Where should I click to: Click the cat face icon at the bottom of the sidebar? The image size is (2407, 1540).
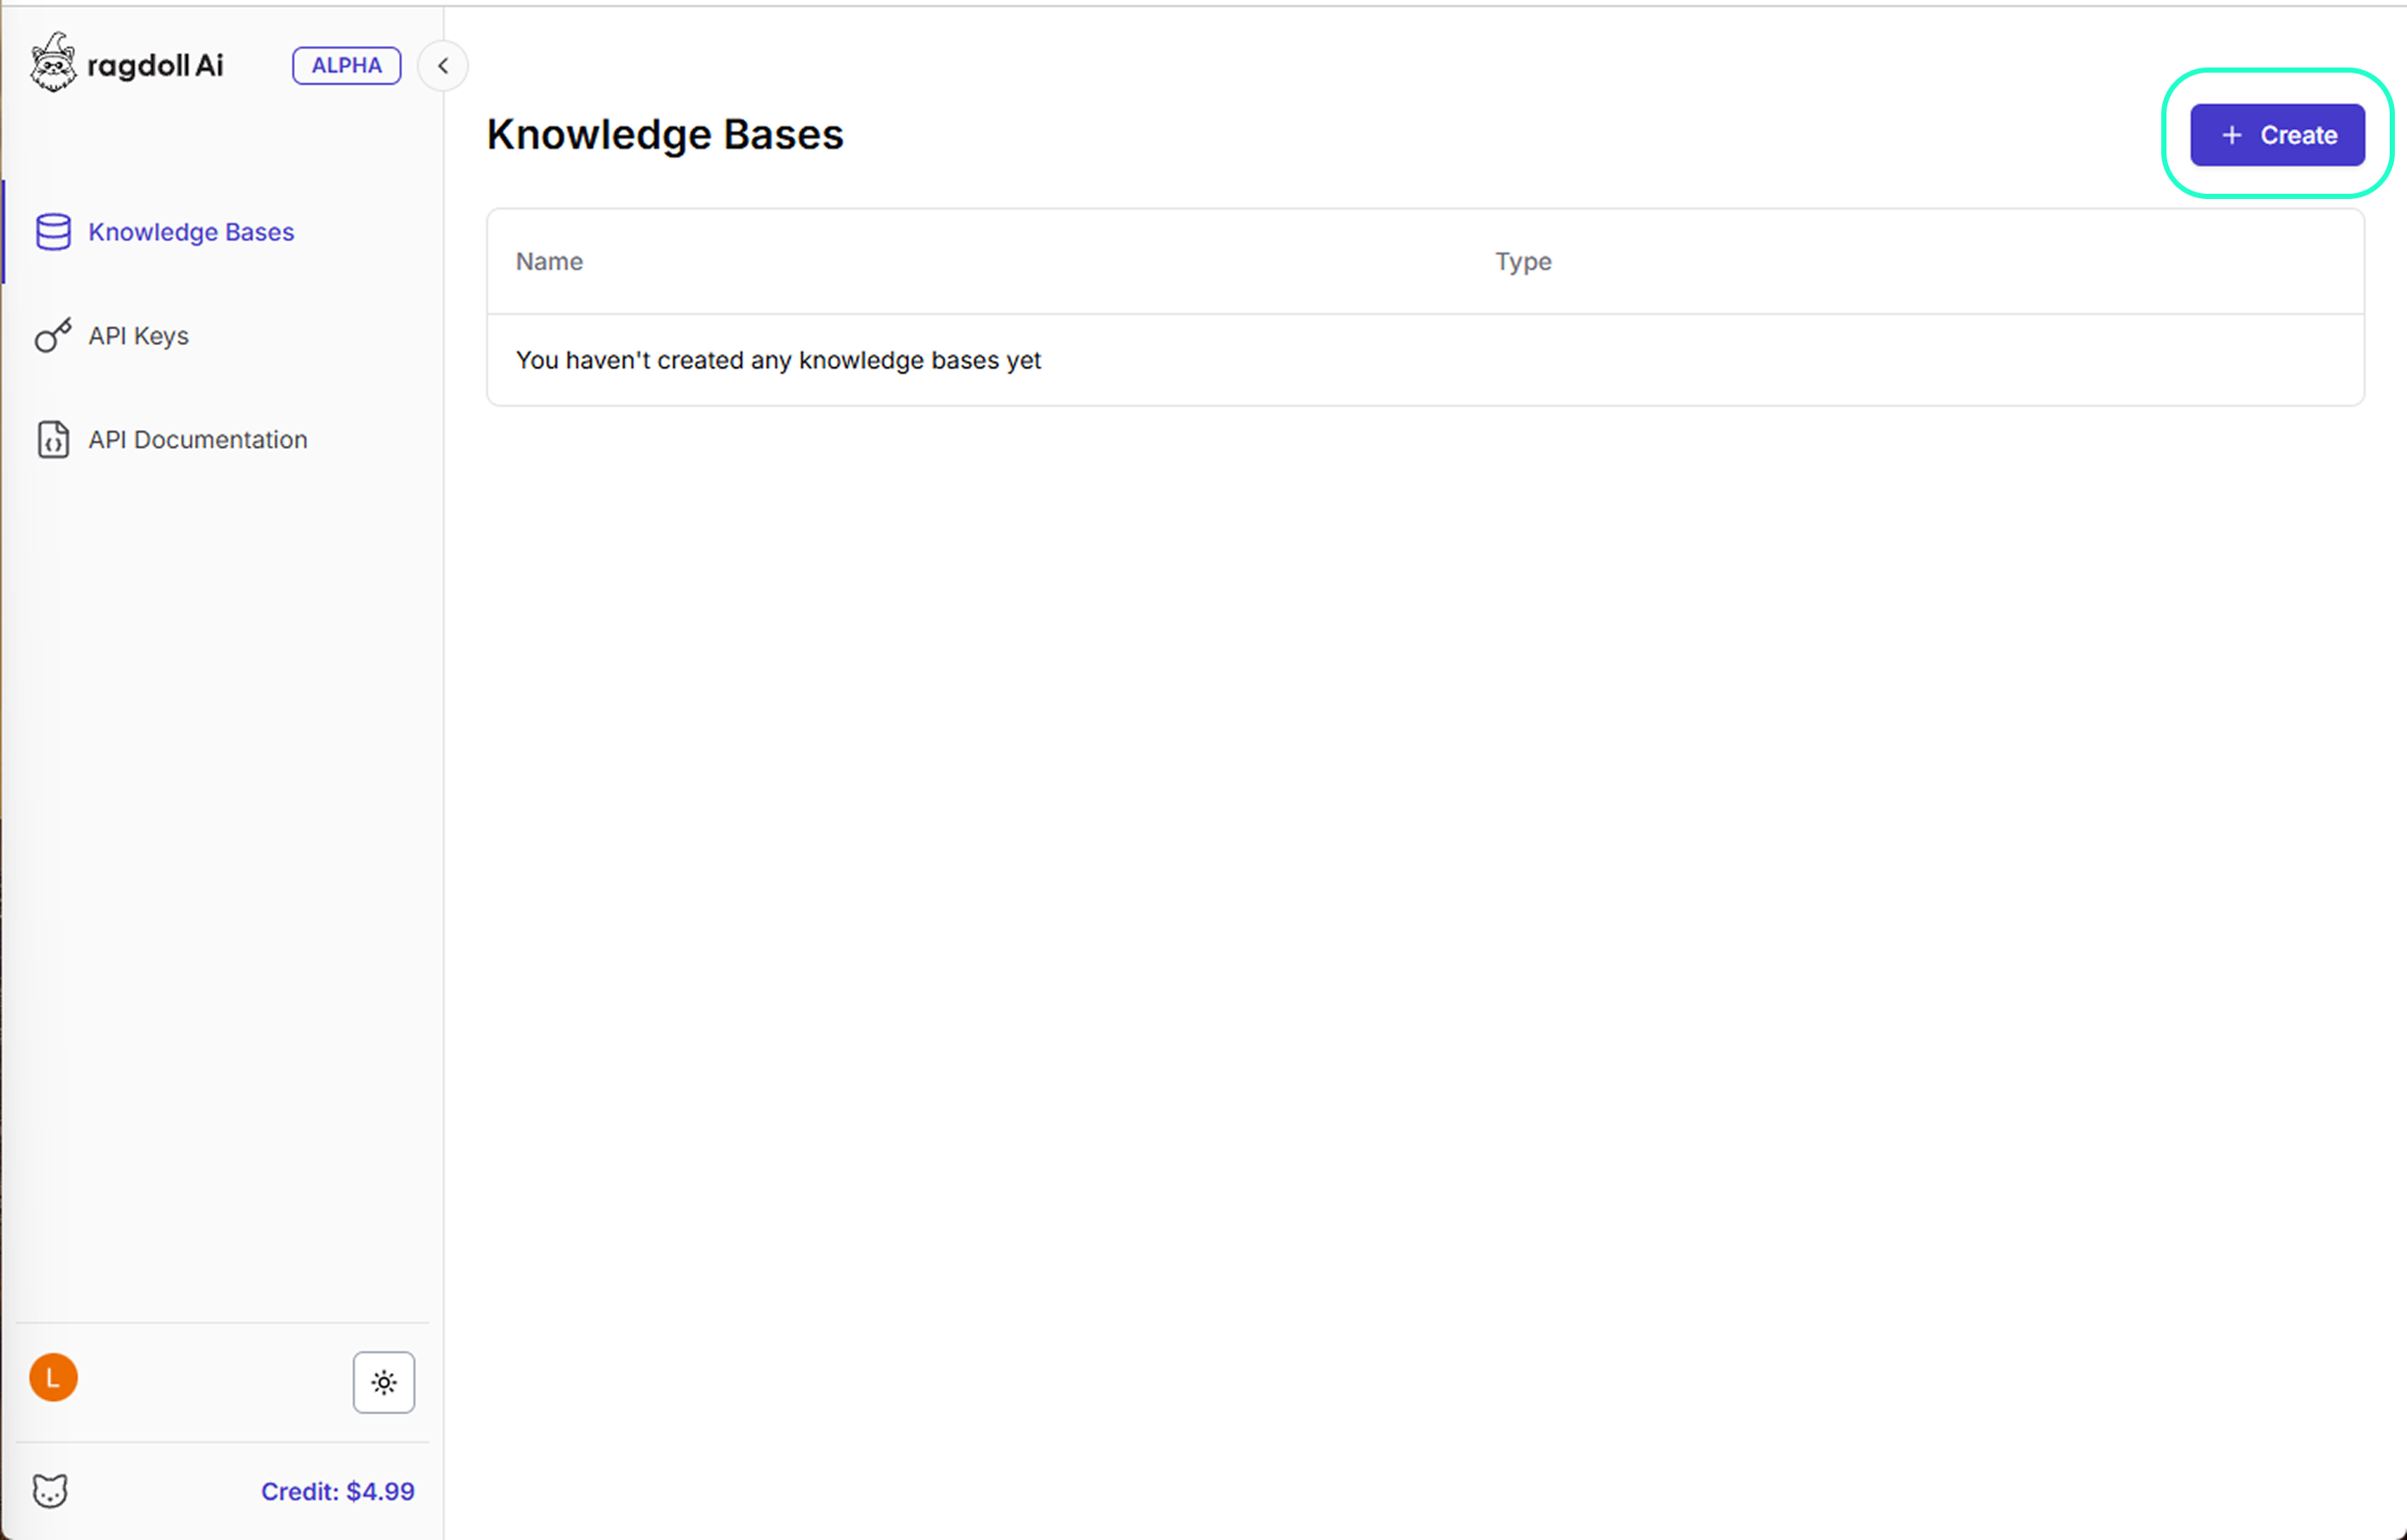pyautogui.click(x=50, y=1491)
